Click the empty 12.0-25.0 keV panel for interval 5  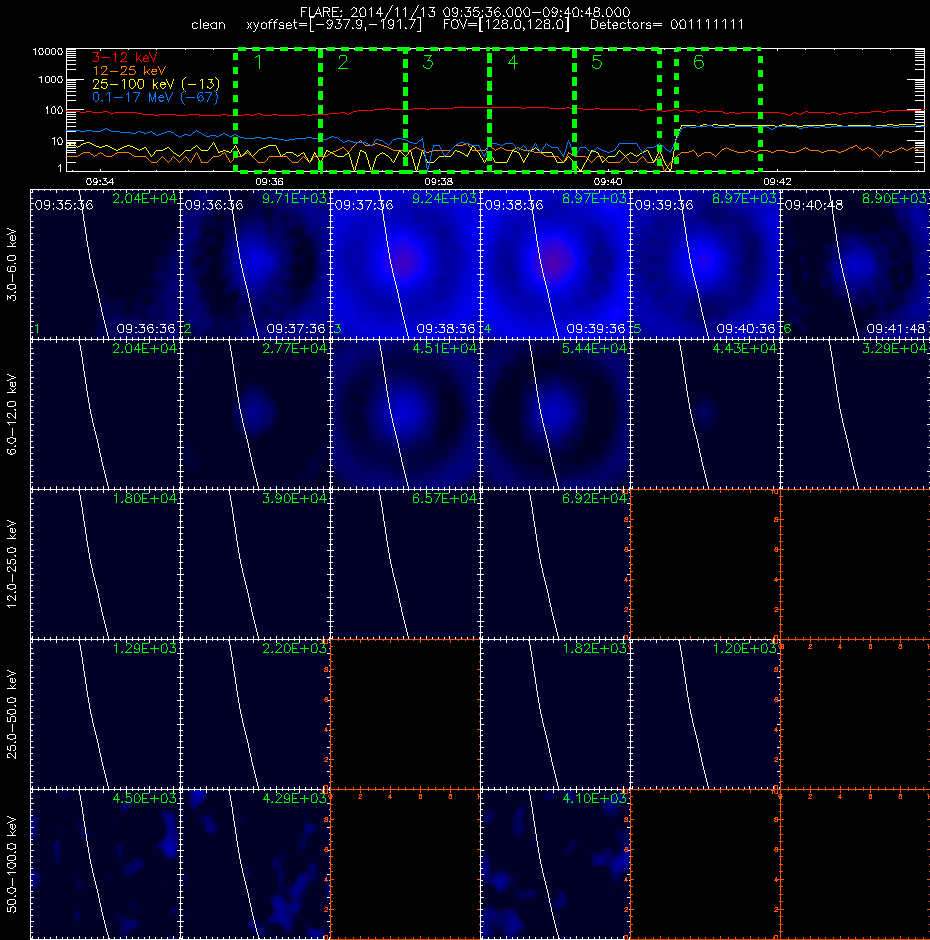(x=705, y=564)
